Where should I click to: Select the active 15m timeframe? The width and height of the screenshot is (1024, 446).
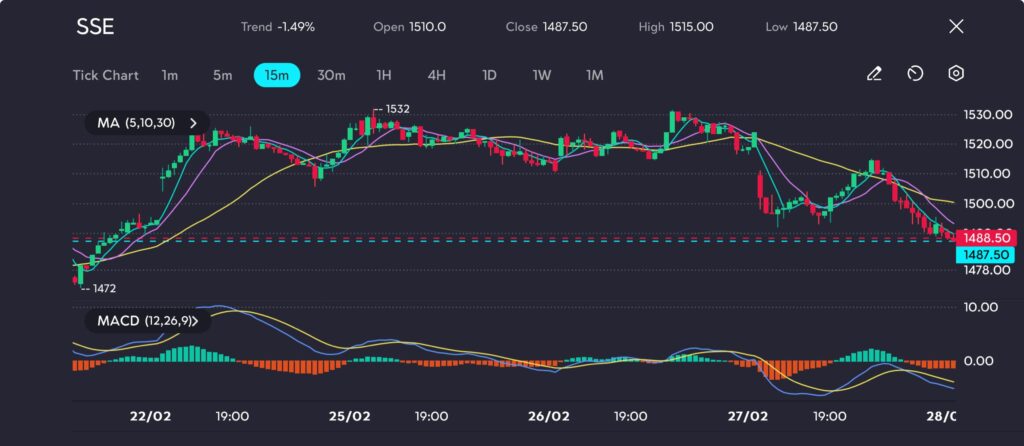(277, 75)
